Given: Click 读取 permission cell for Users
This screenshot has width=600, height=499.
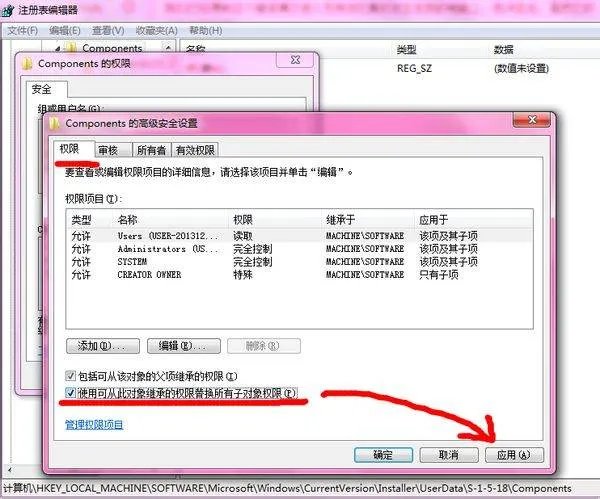Looking at the screenshot, I should [243, 236].
